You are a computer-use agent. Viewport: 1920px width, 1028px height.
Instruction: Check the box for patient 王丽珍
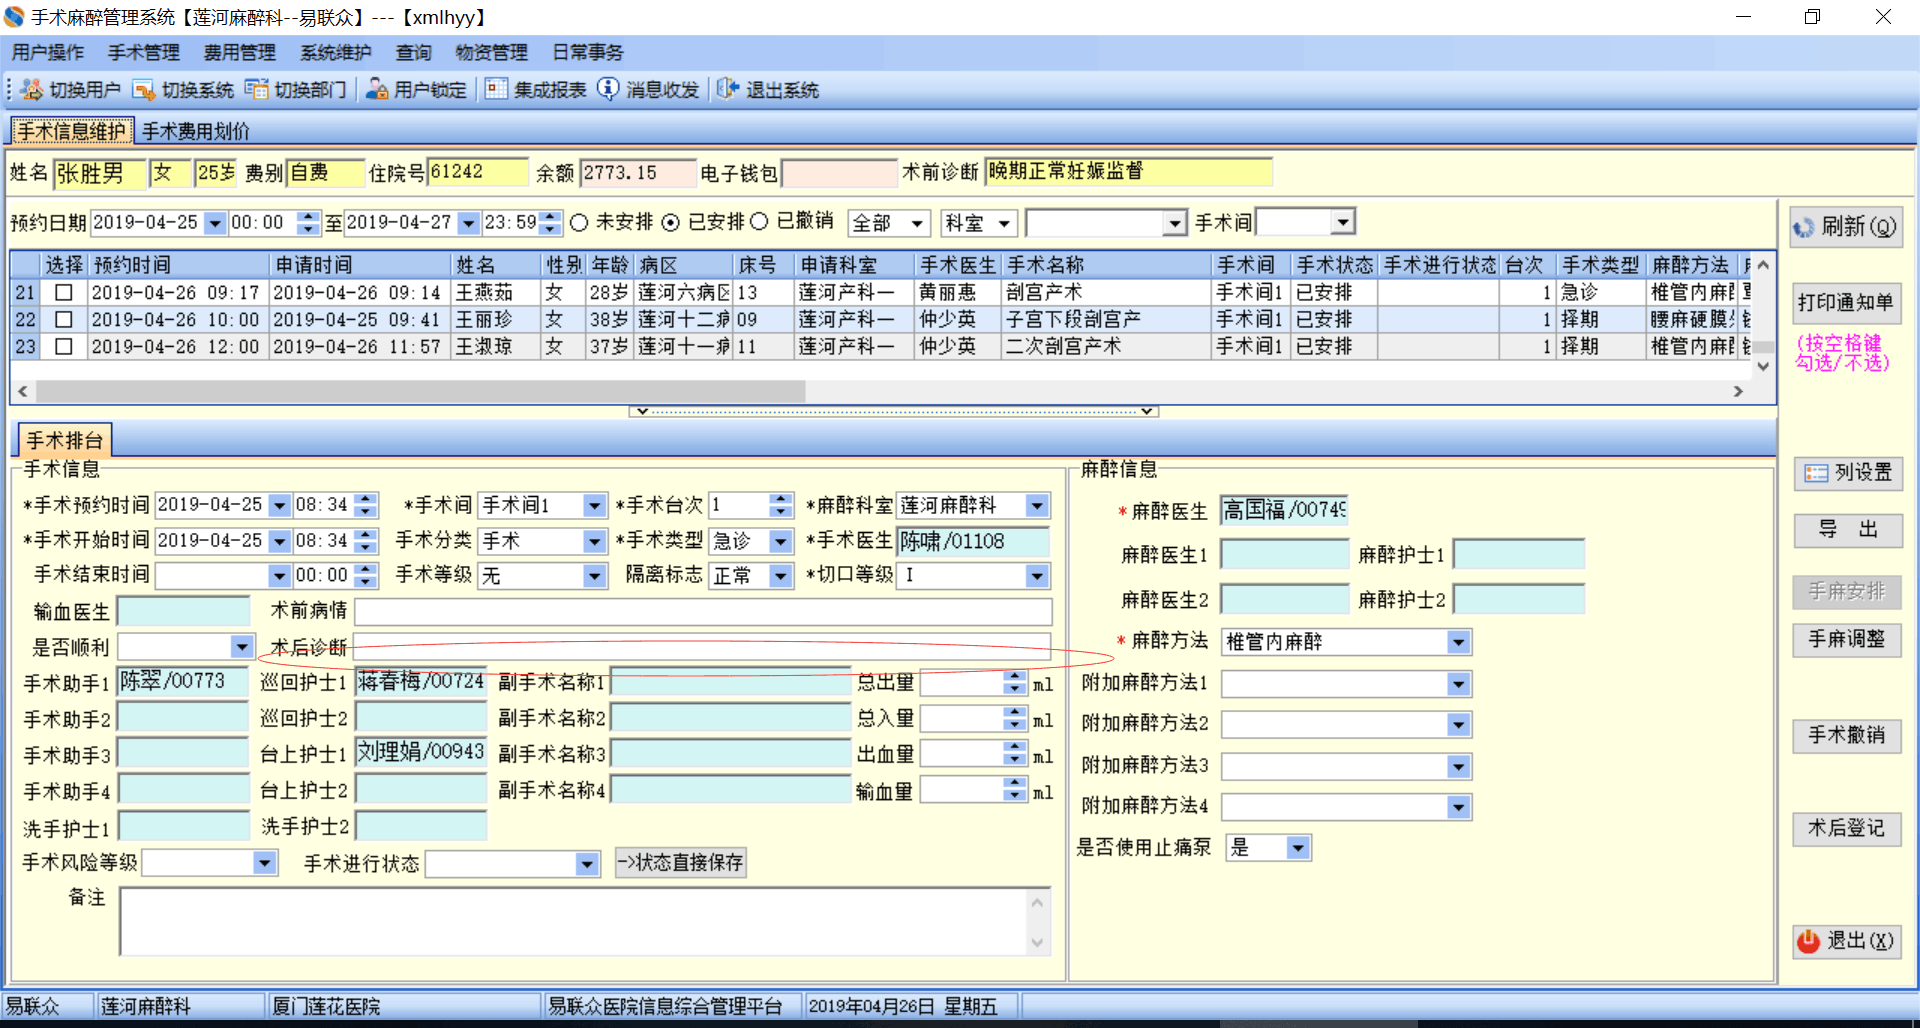(x=64, y=320)
